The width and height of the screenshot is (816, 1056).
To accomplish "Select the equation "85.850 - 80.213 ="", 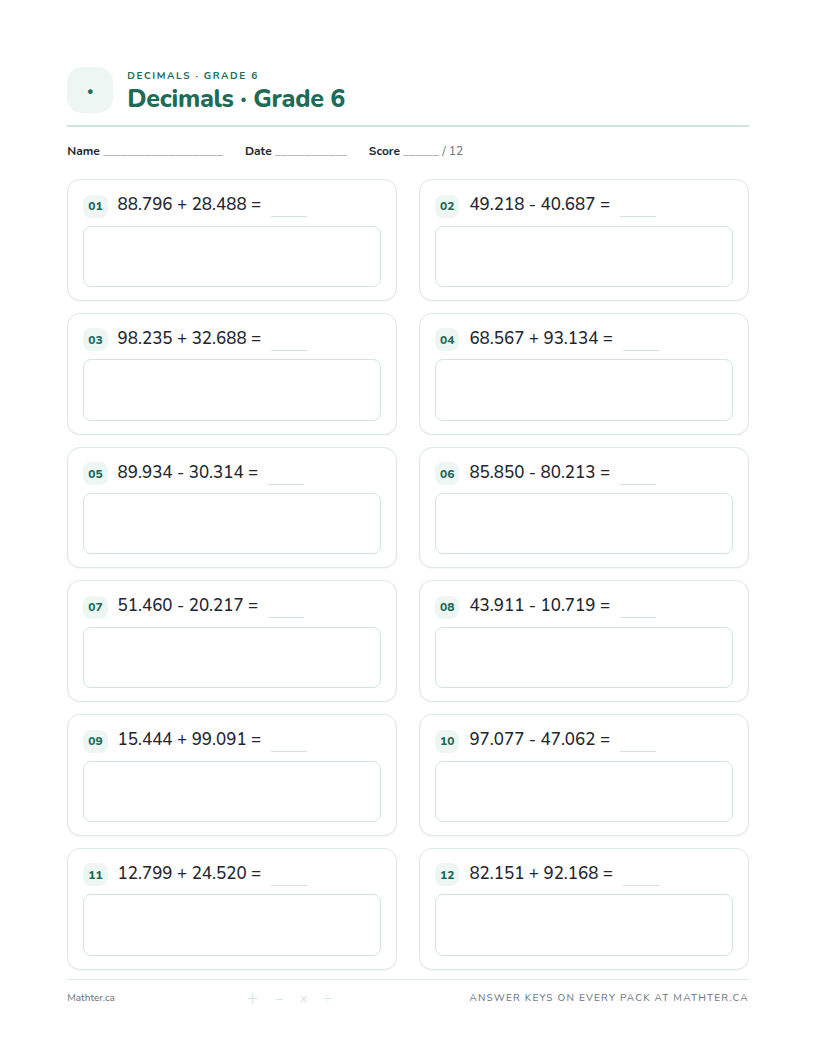I will tap(540, 471).
